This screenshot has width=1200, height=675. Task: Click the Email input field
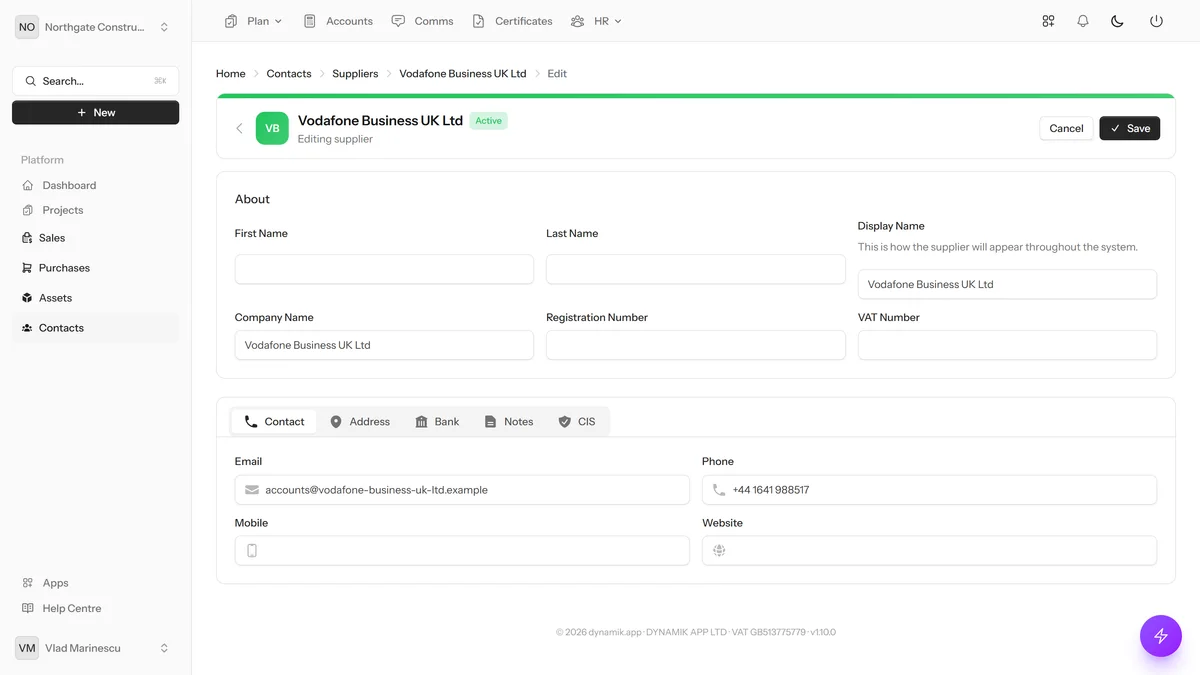tap(462, 490)
